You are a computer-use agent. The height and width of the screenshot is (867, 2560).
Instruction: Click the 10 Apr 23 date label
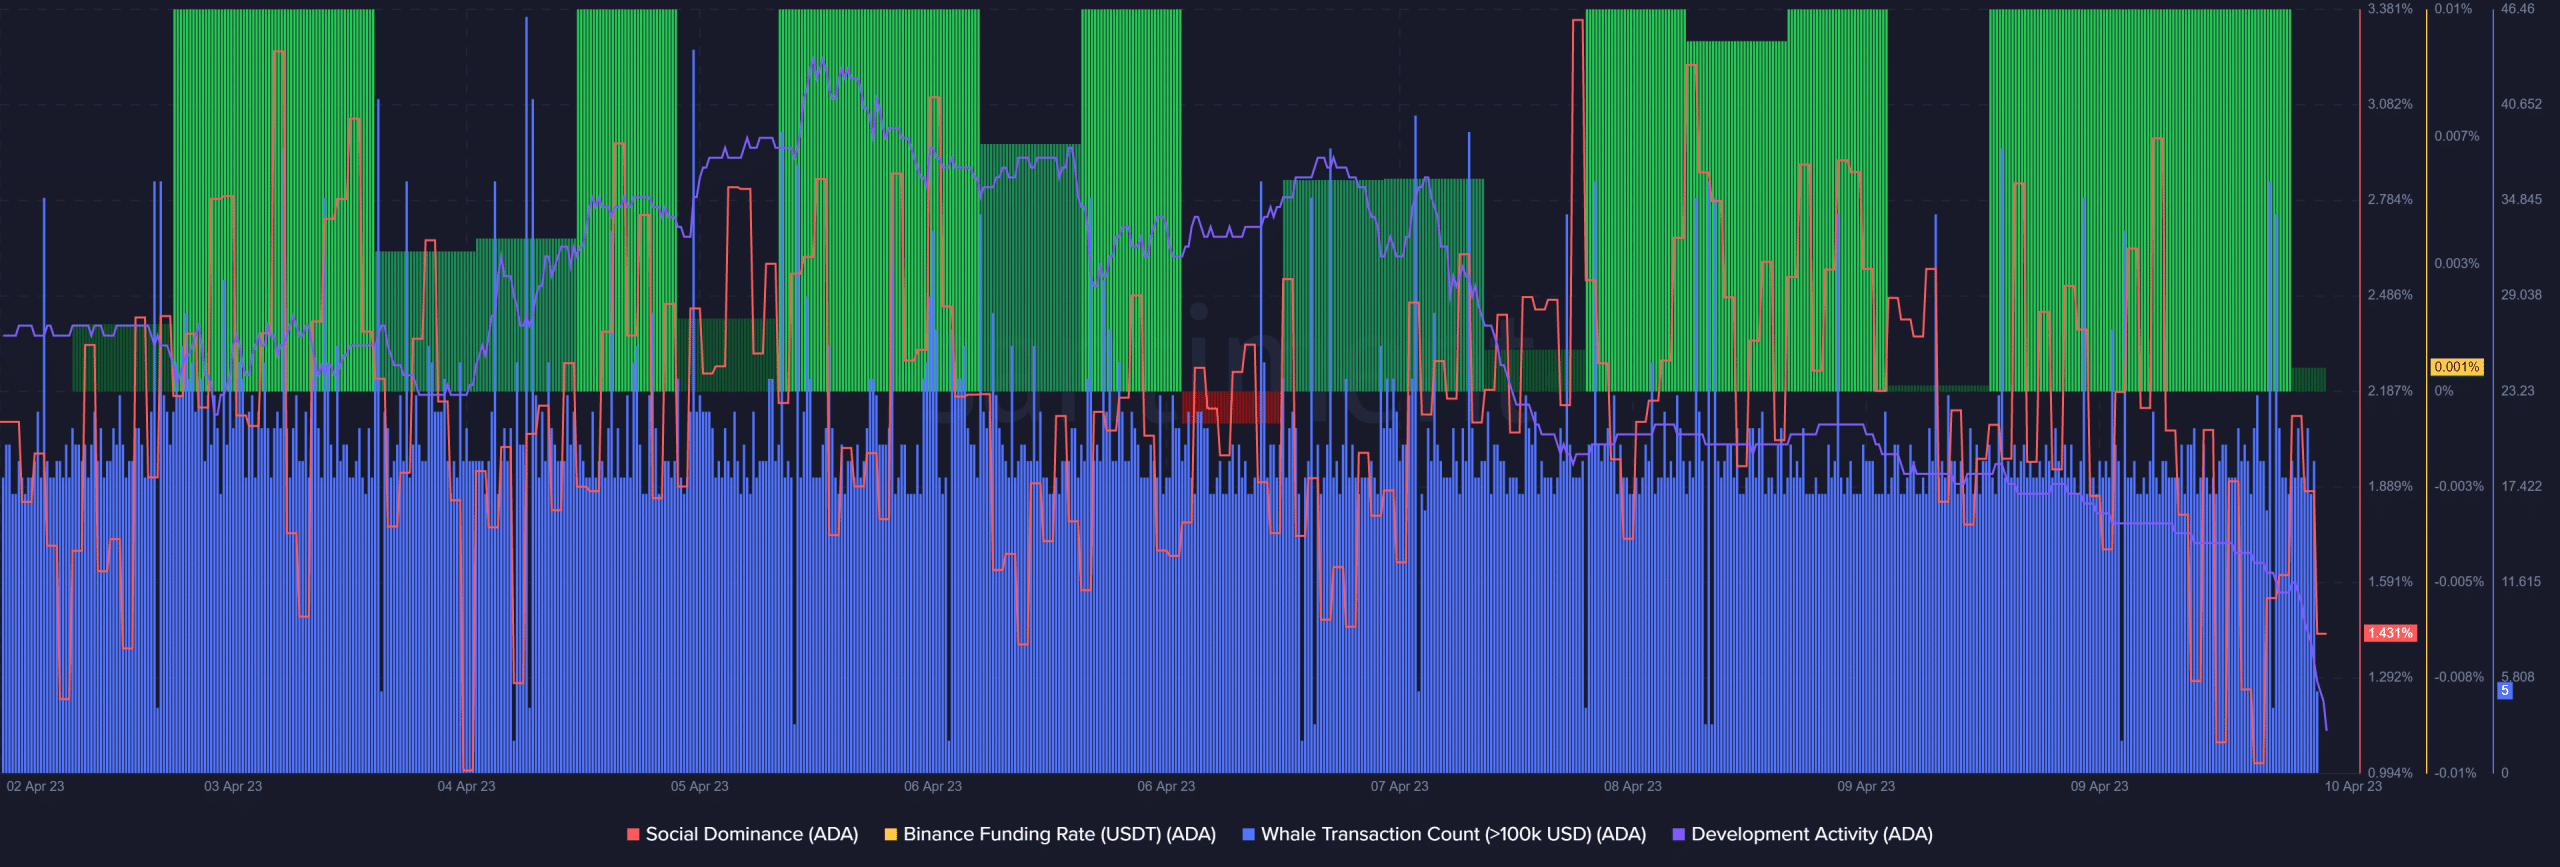coord(2352,786)
